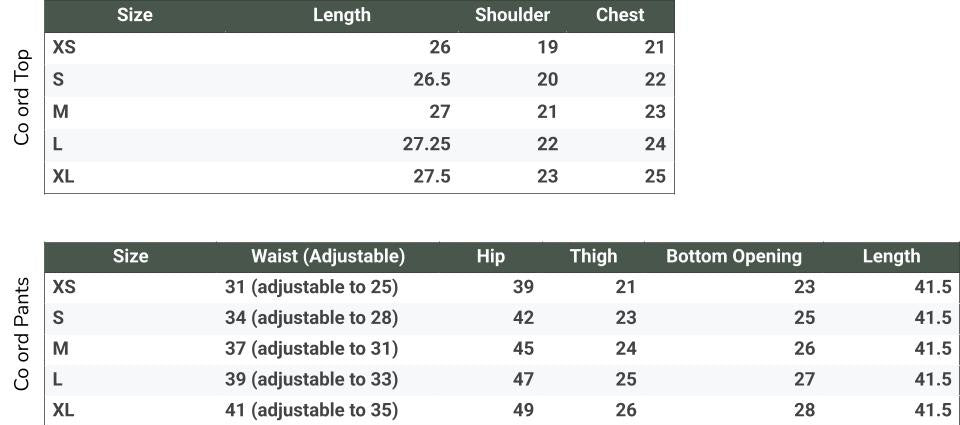
Task: Select the XS row in Co ord Top table
Action: [x=64, y=47]
